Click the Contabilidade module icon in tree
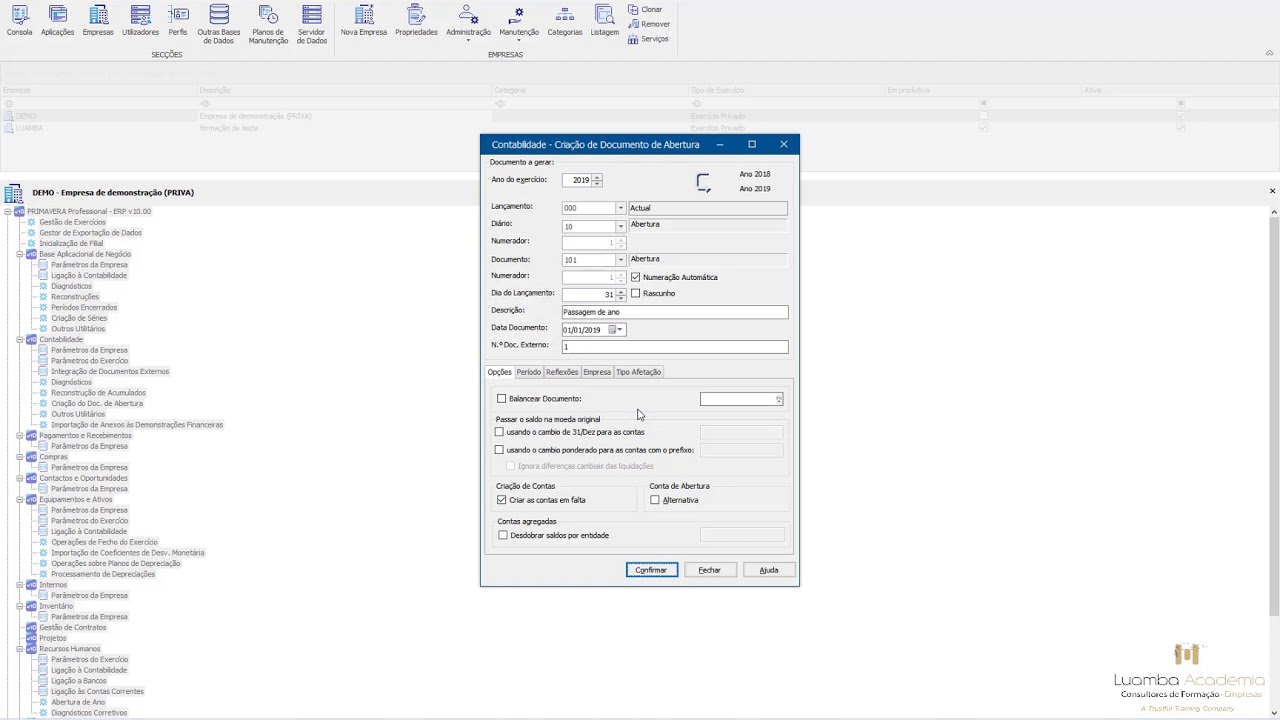 (x=31, y=340)
